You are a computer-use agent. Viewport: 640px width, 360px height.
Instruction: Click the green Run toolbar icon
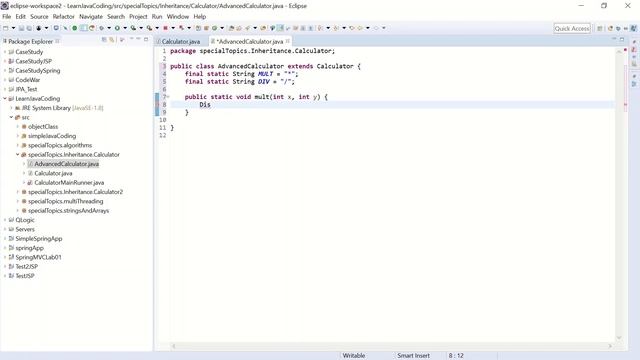[x=117, y=28]
